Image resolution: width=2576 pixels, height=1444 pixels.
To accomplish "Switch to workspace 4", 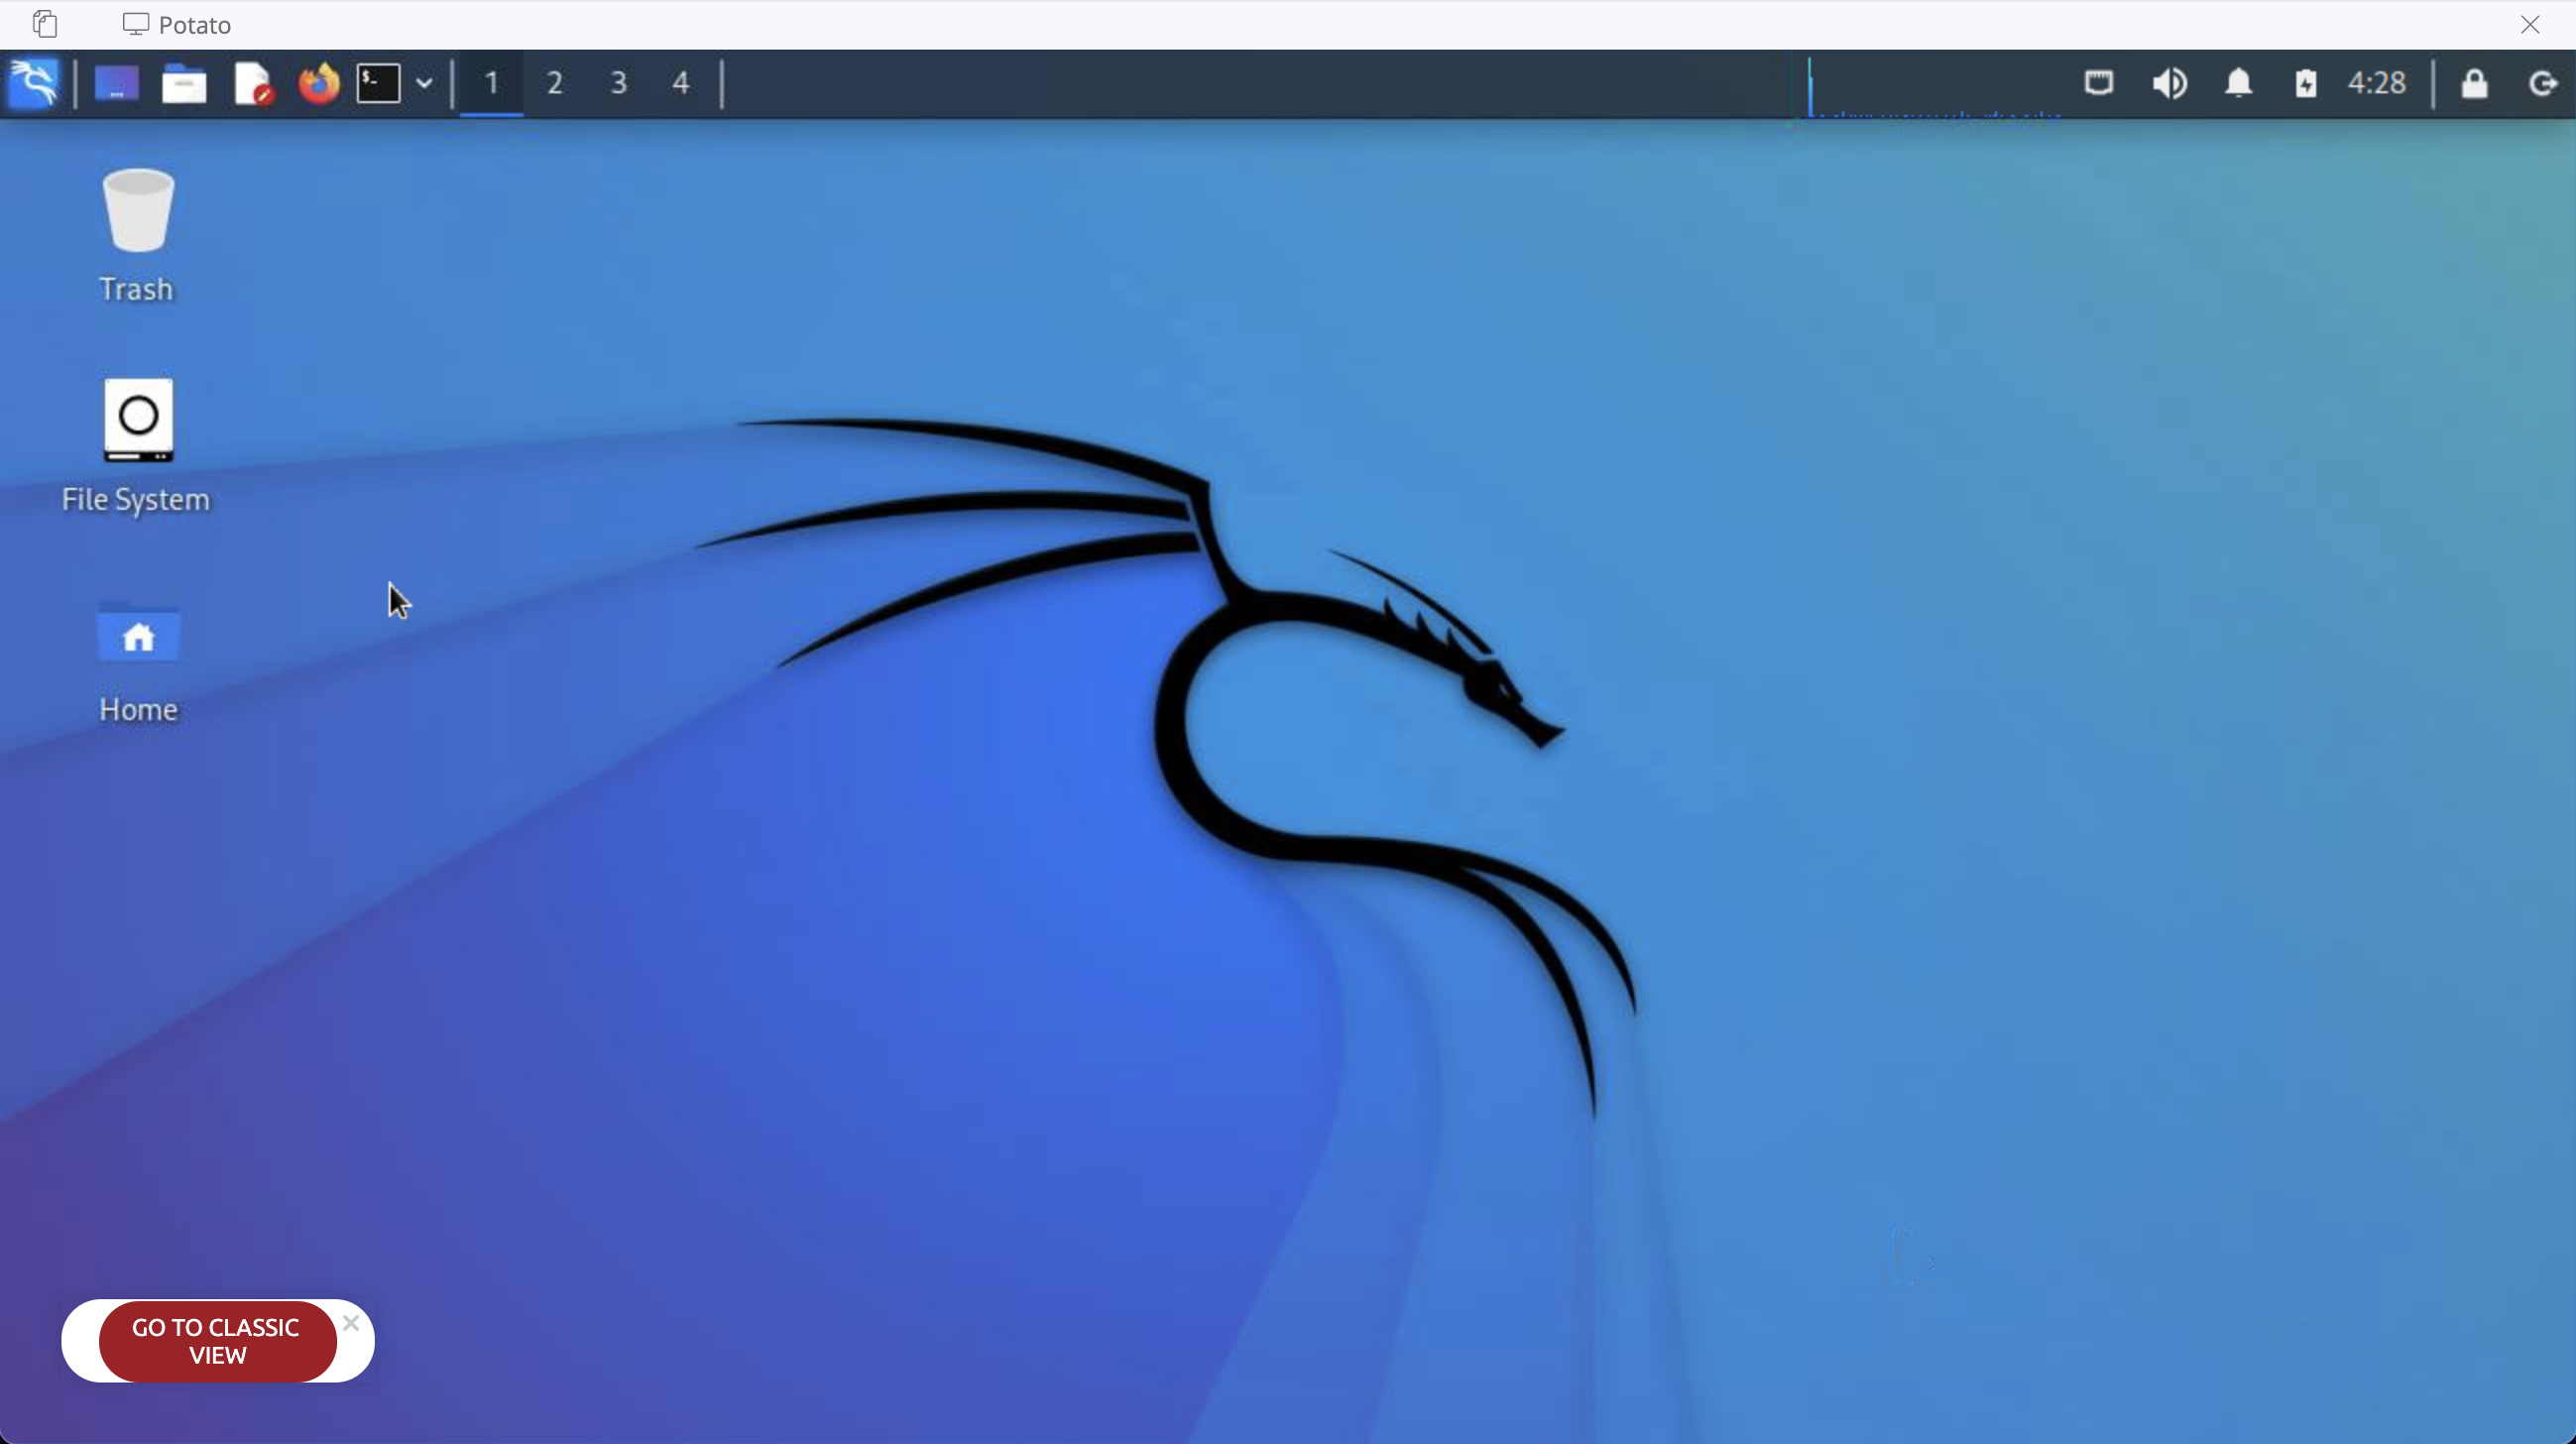I will (681, 83).
